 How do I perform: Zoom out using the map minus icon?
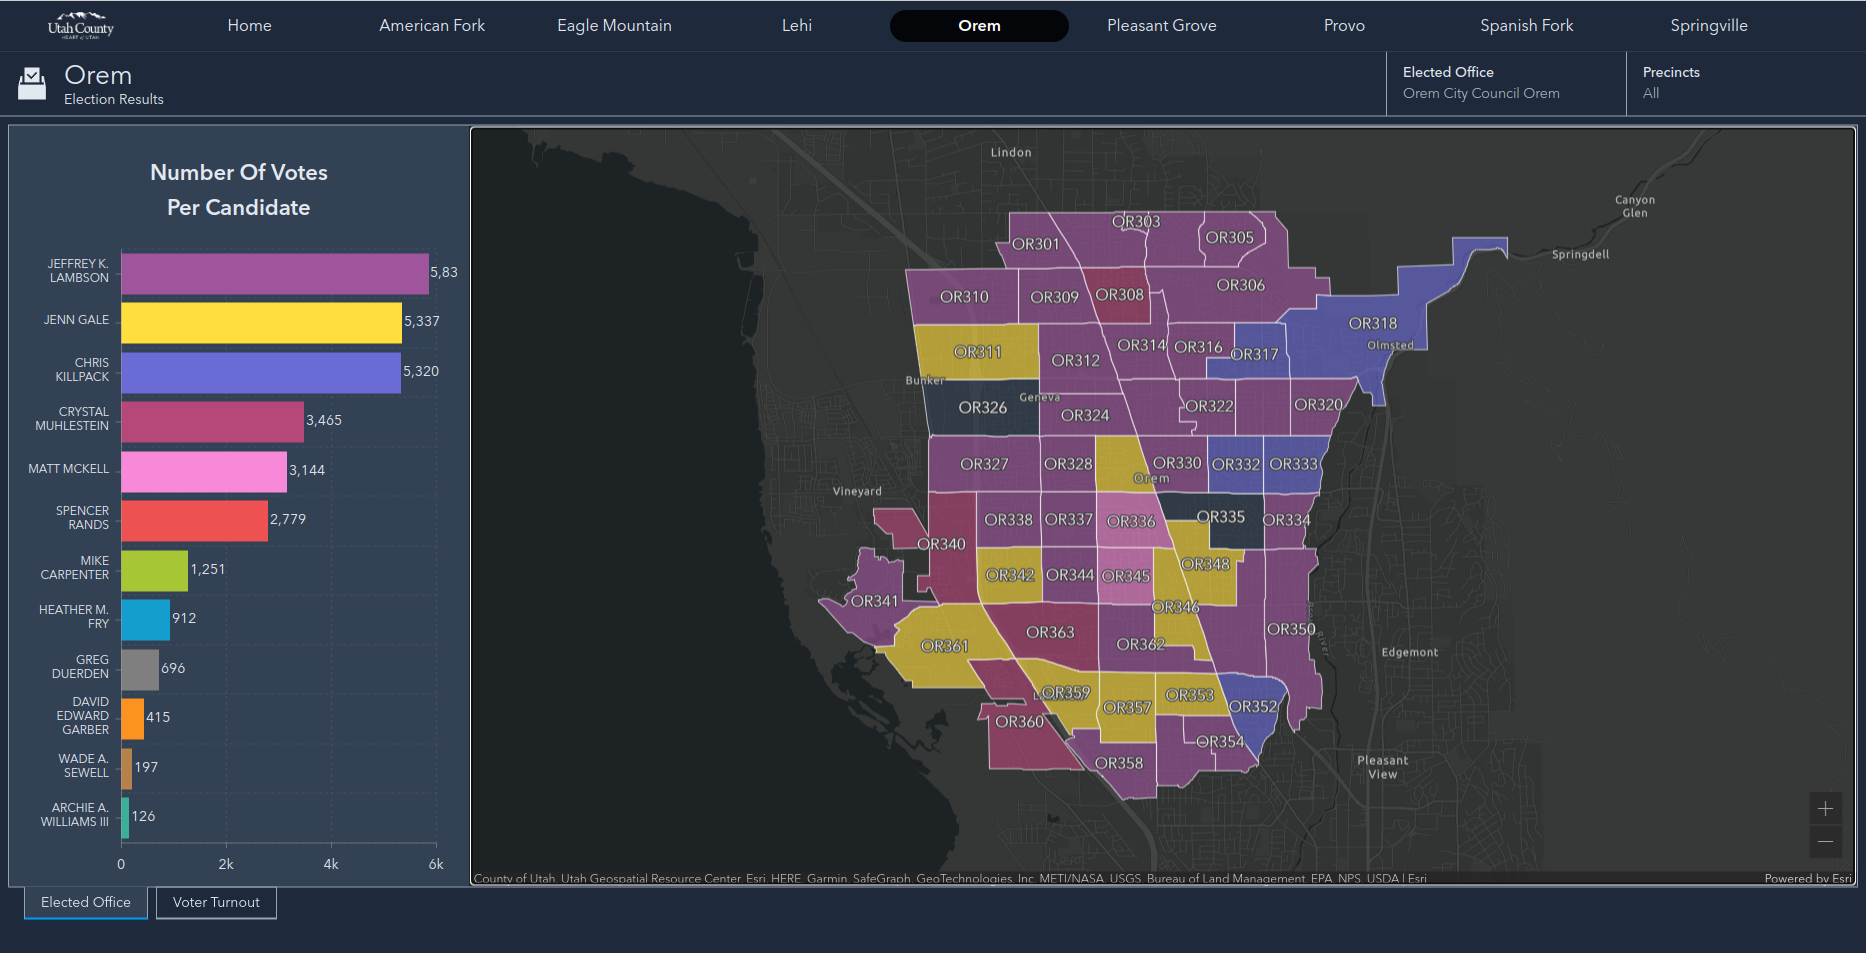click(x=1825, y=841)
